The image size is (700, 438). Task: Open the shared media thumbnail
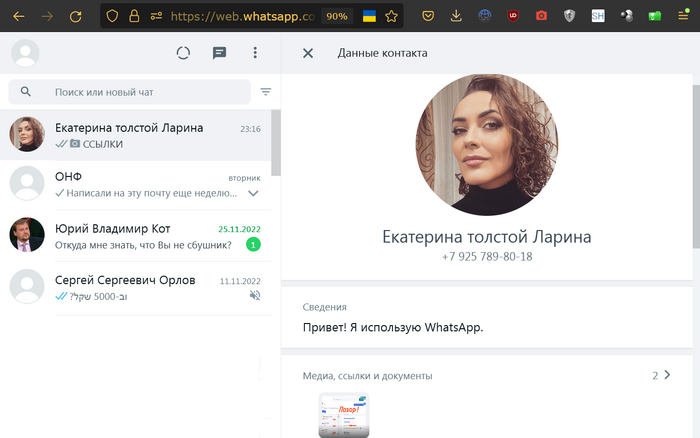(343, 415)
